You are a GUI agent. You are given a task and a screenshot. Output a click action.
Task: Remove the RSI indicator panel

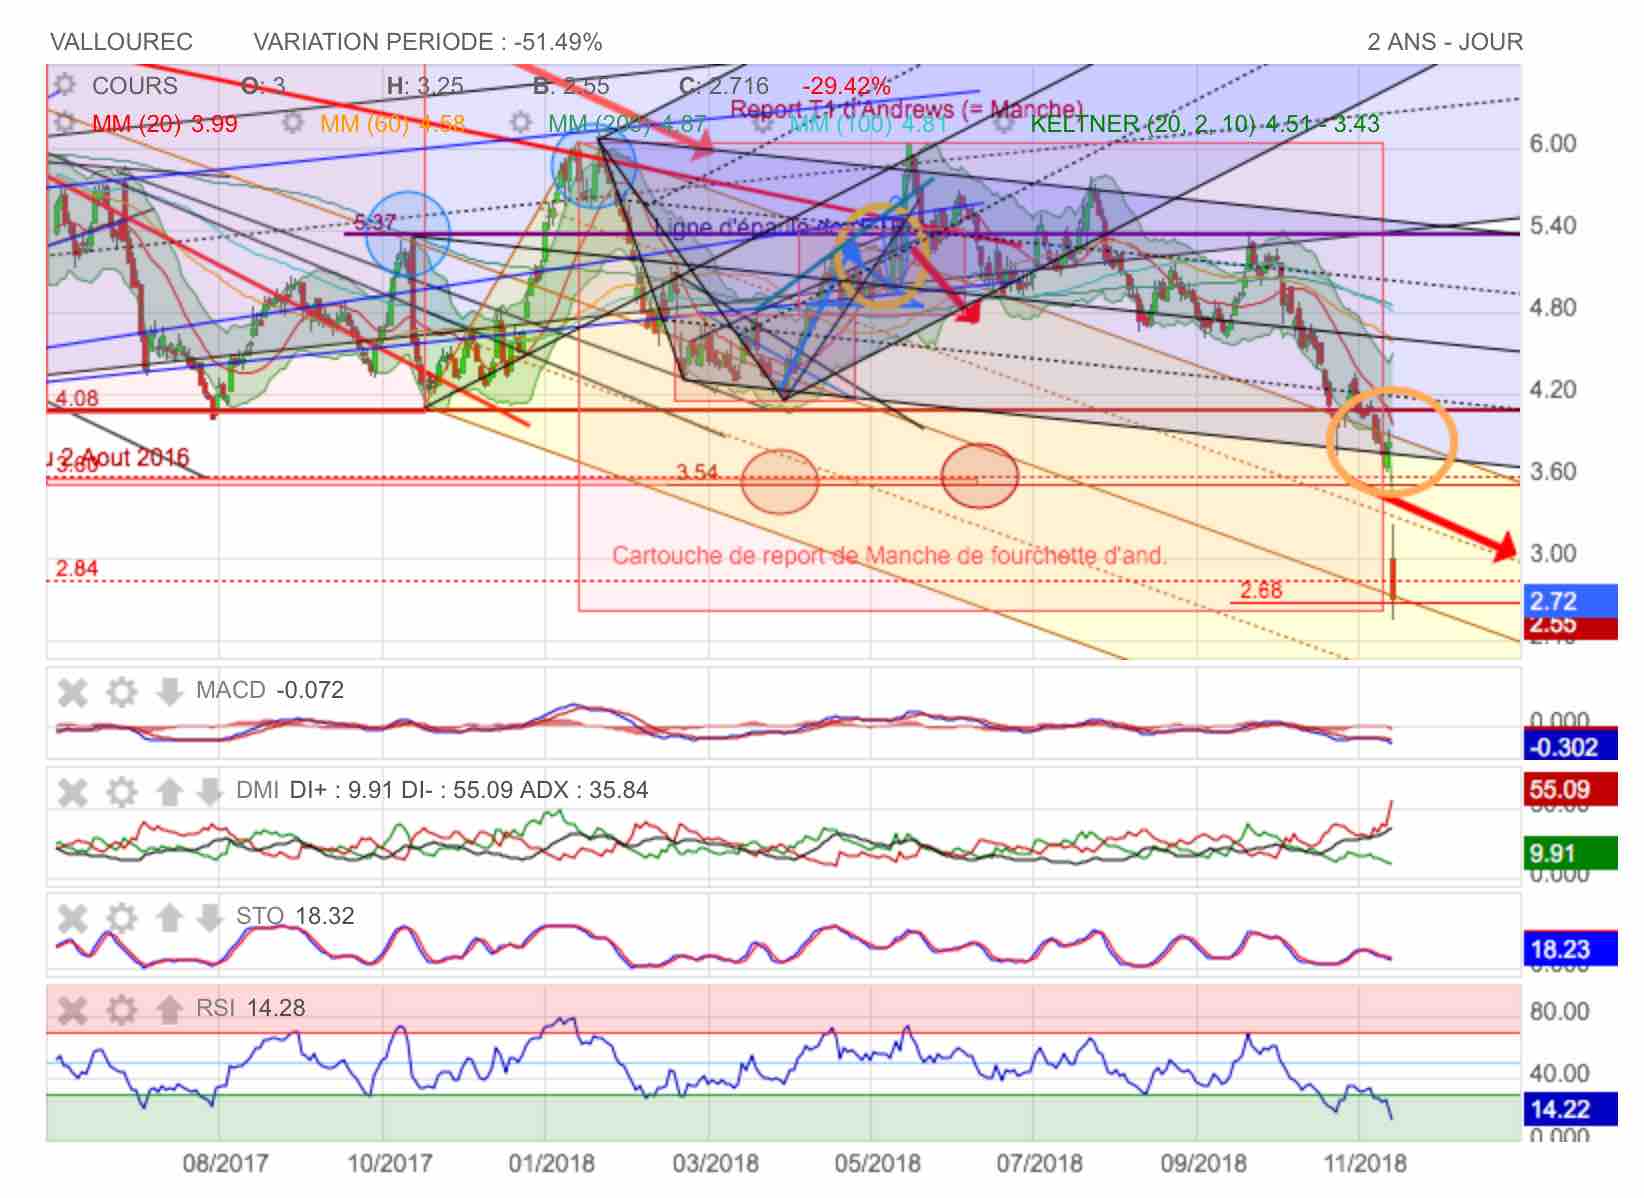(72, 1009)
